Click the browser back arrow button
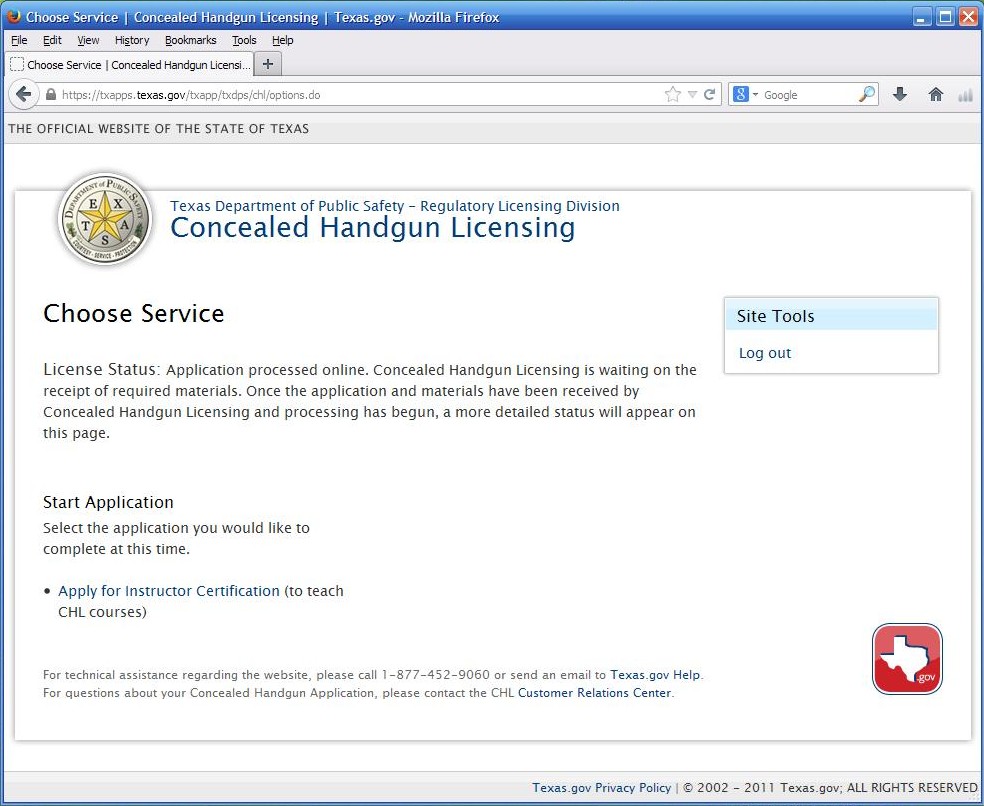This screenshot has height=806, width=984. (x=24, y=95)
